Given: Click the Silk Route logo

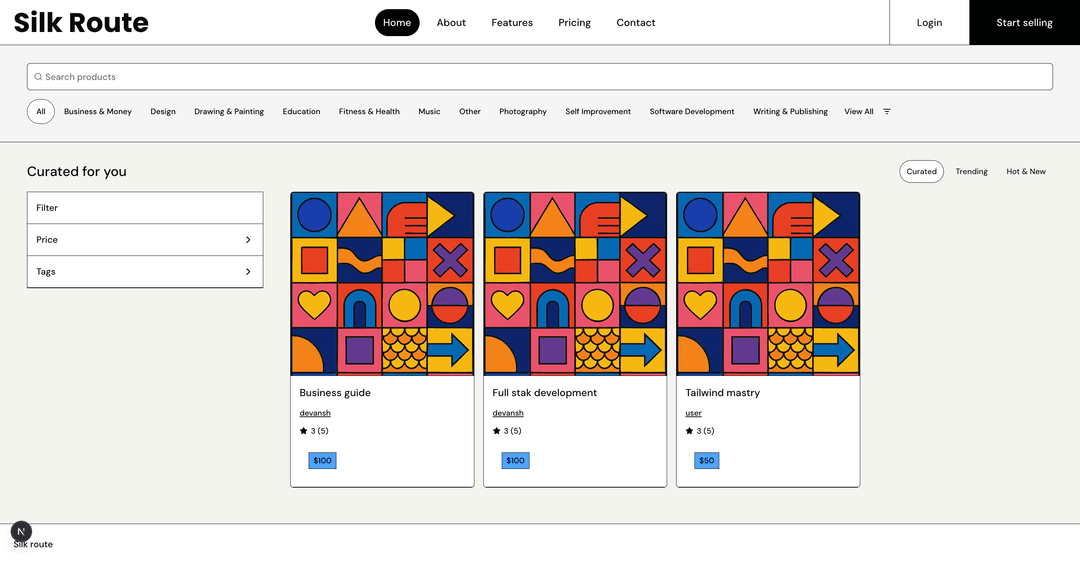Looking at the screenshot, I should coord(81,22).
